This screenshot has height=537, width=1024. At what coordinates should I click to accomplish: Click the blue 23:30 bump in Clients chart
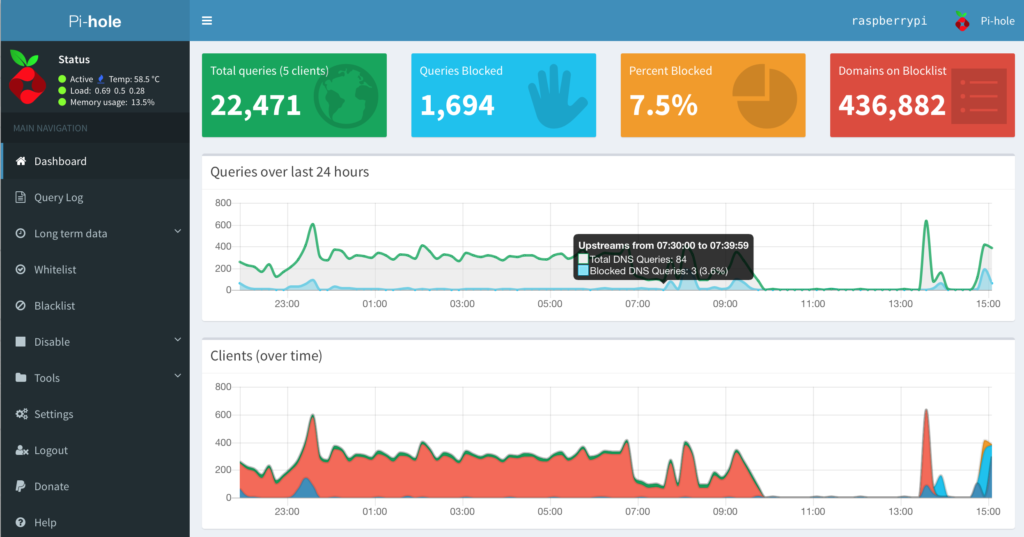pos(306,488)
